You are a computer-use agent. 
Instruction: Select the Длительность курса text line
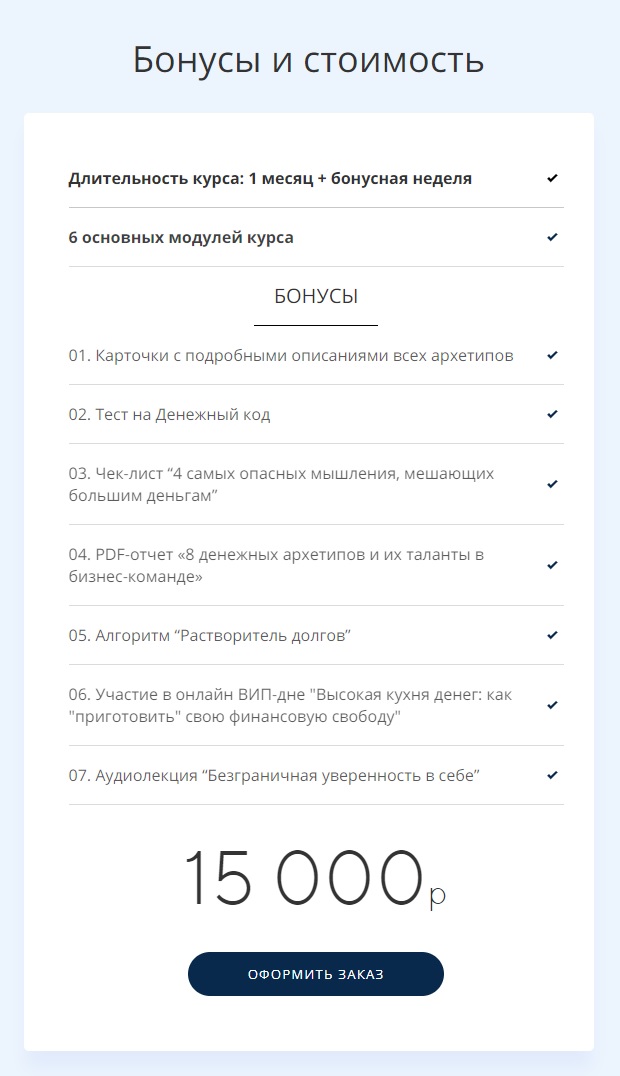270,179
